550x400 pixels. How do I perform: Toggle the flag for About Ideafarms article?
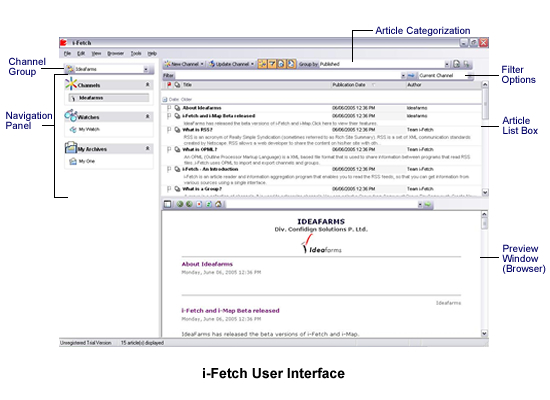[169, 108]
